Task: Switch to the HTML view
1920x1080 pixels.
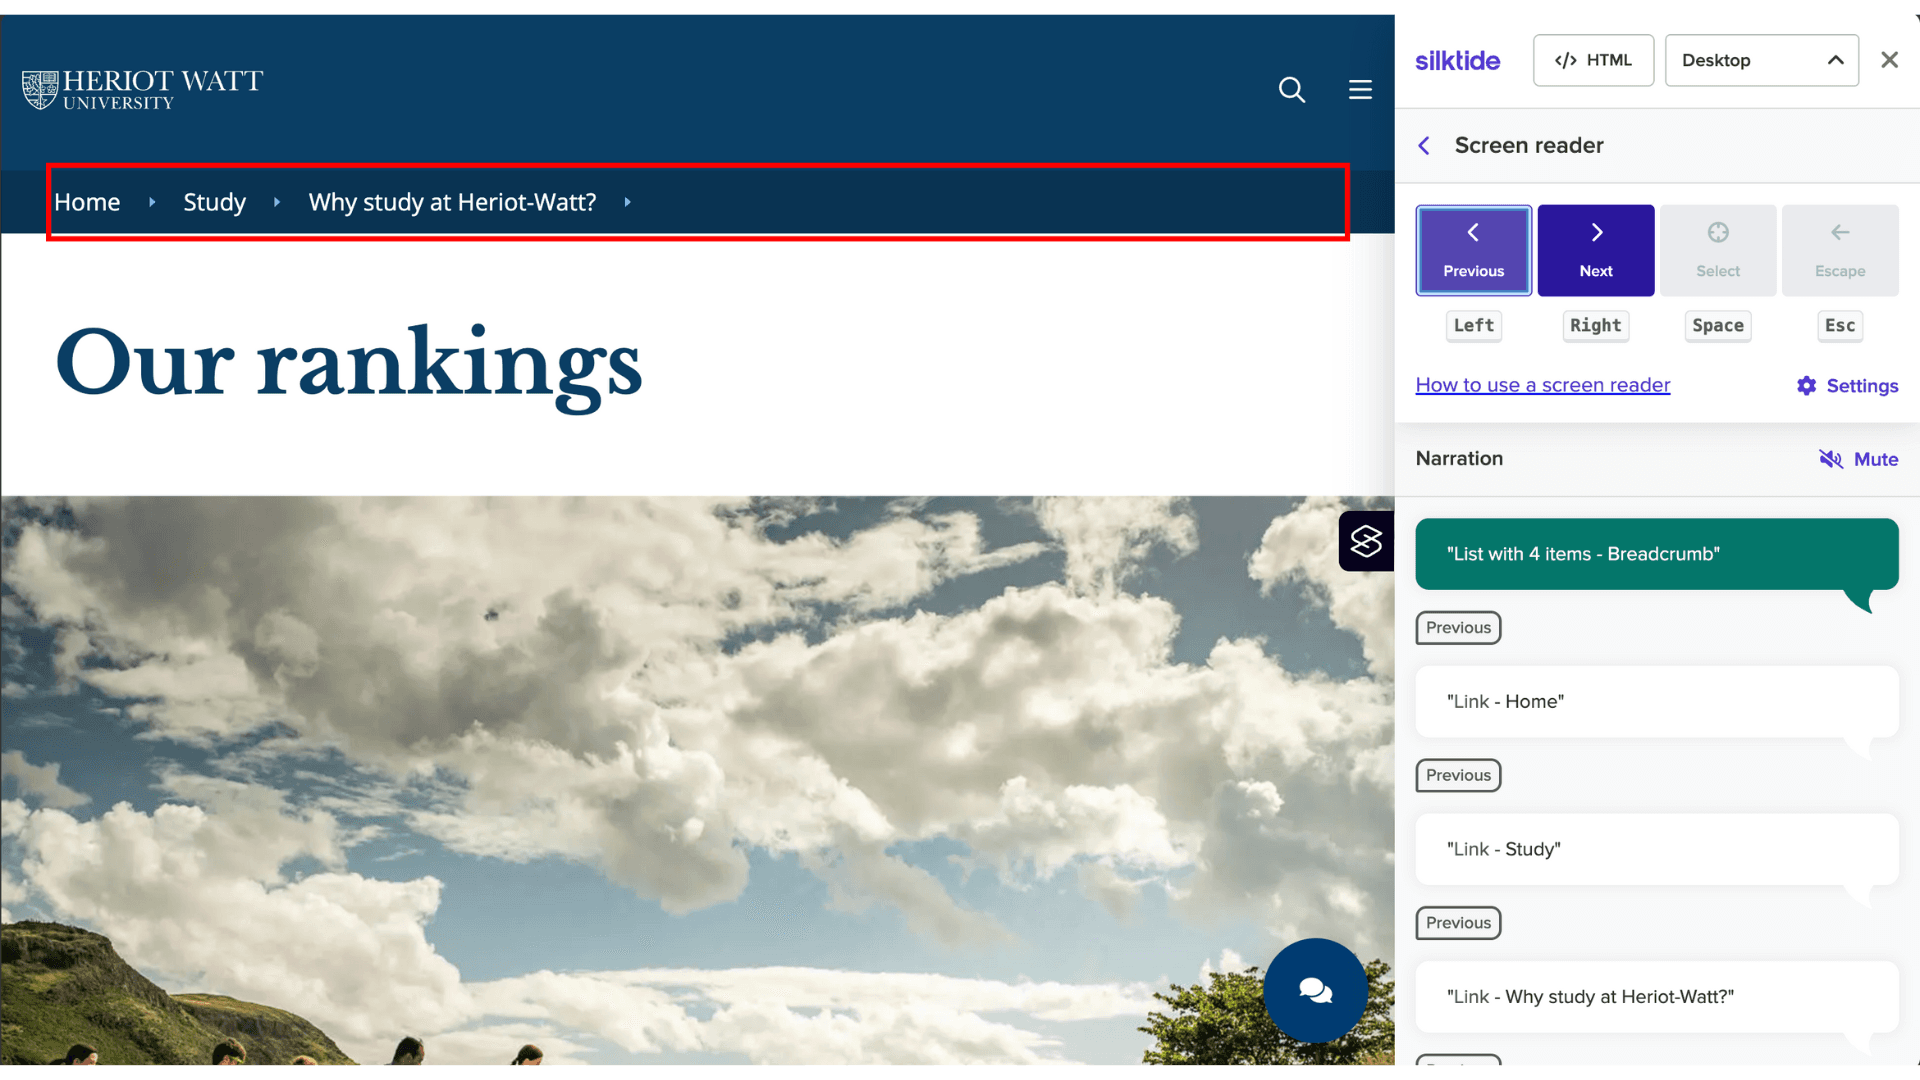Action: pos(1593,60)
